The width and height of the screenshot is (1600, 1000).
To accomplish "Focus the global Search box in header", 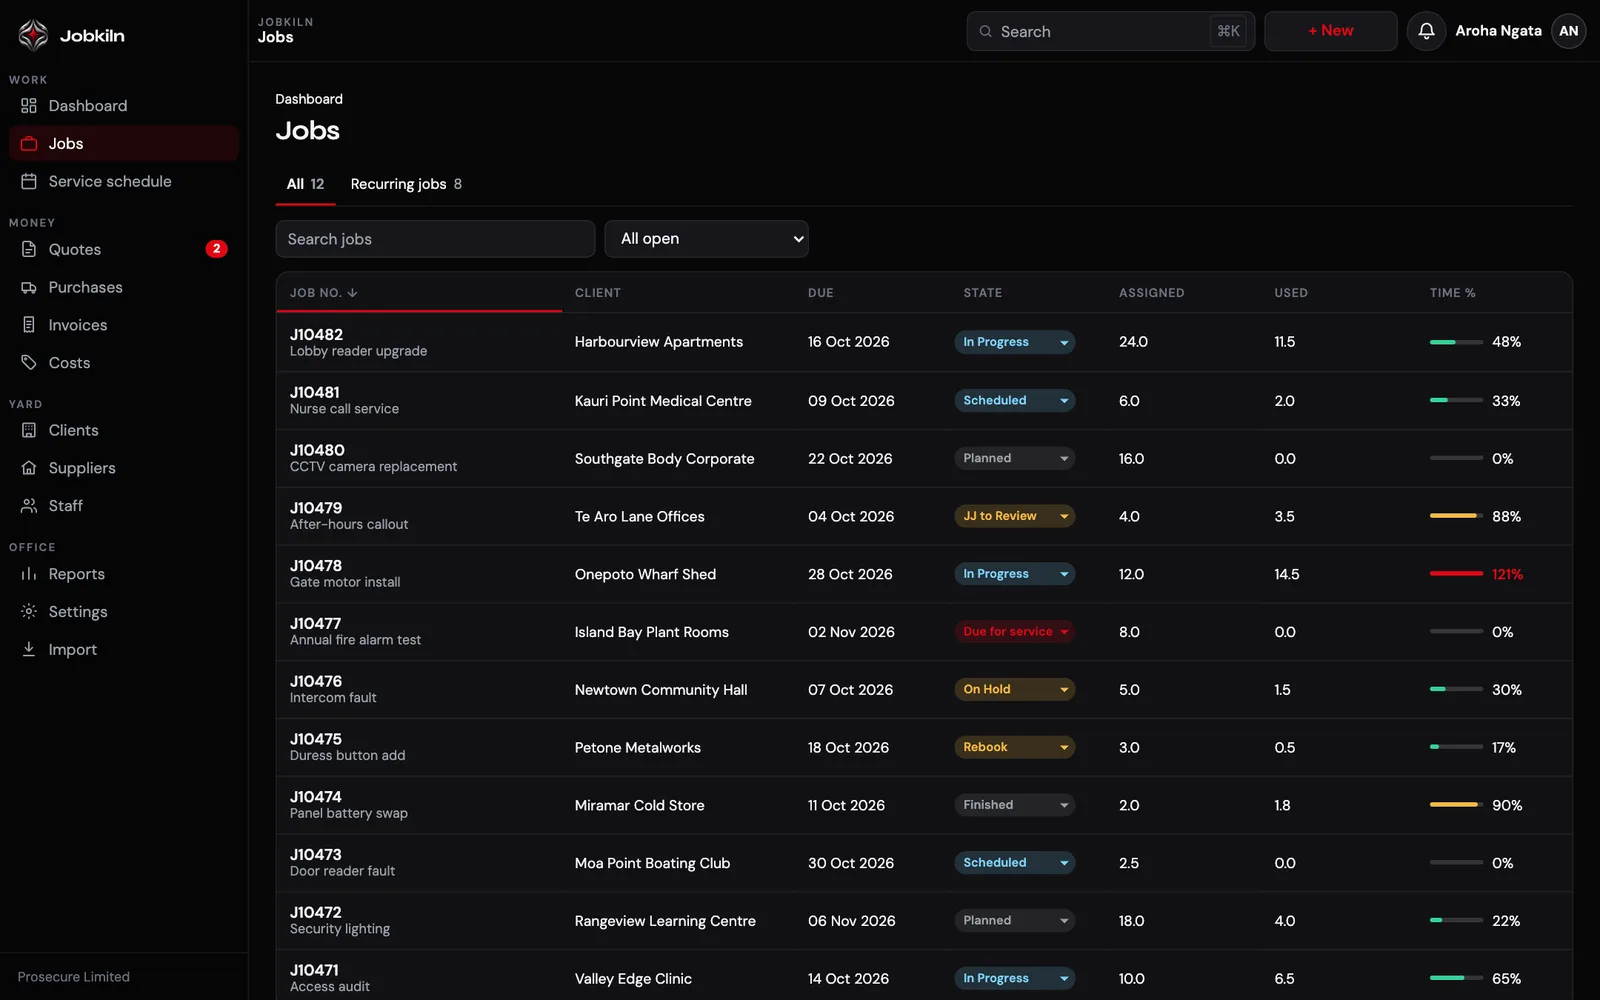I will [x=1111, y=31].
